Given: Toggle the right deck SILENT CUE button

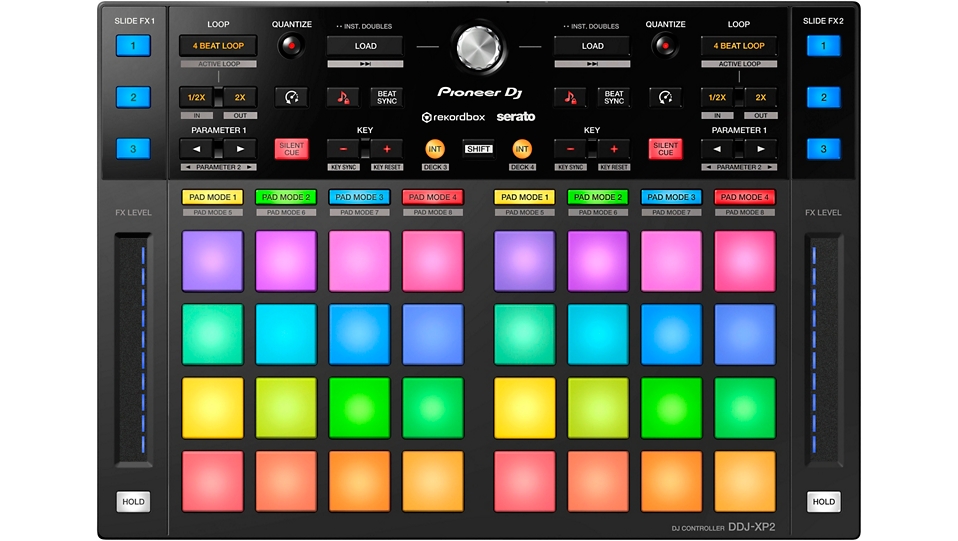Looking at the screenshot, I should point(665,149).
